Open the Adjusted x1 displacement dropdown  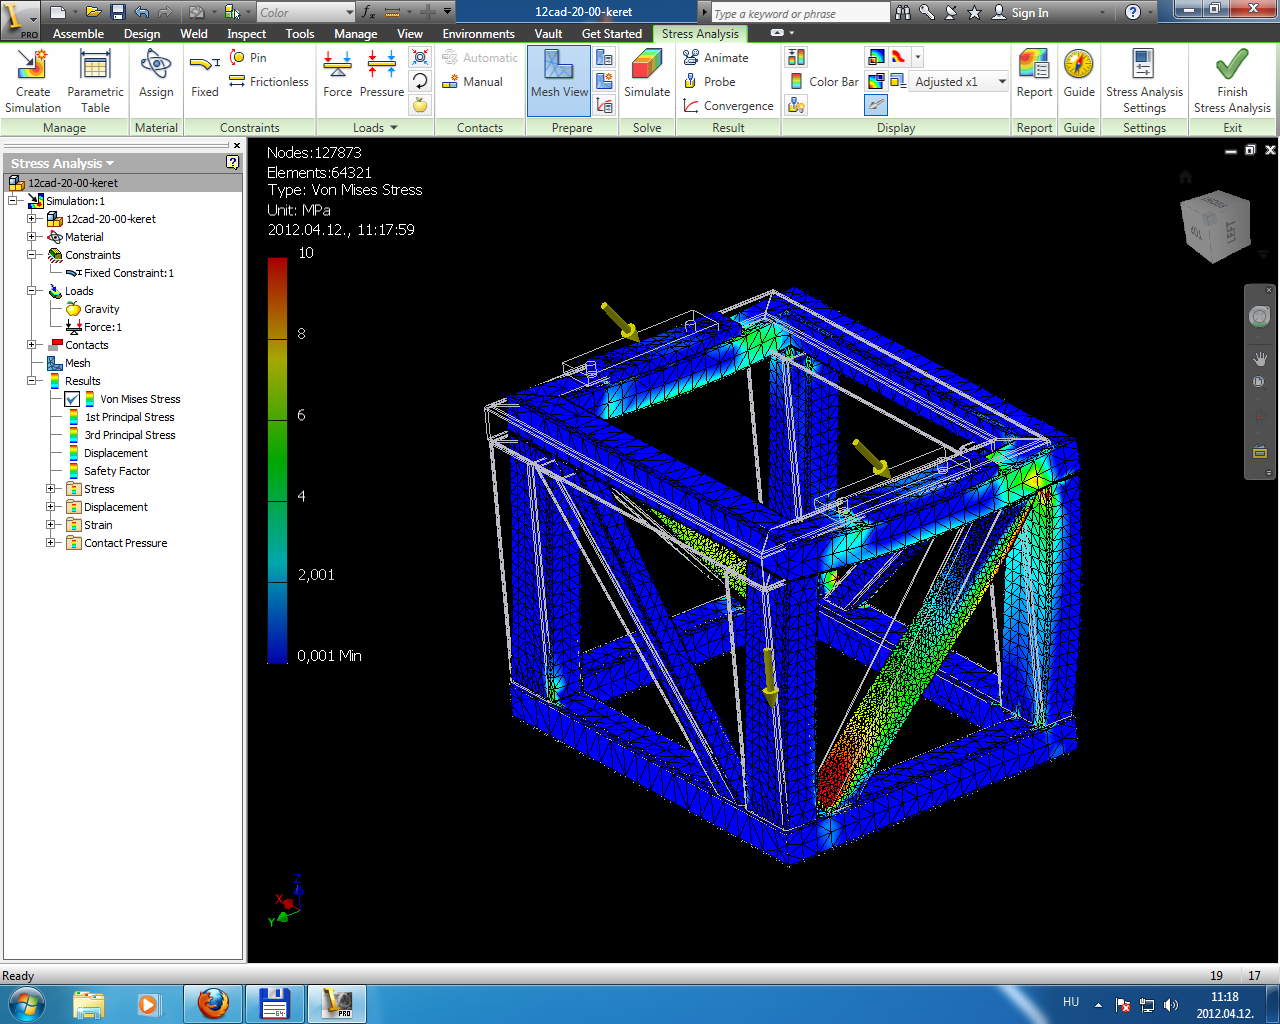1002,82
